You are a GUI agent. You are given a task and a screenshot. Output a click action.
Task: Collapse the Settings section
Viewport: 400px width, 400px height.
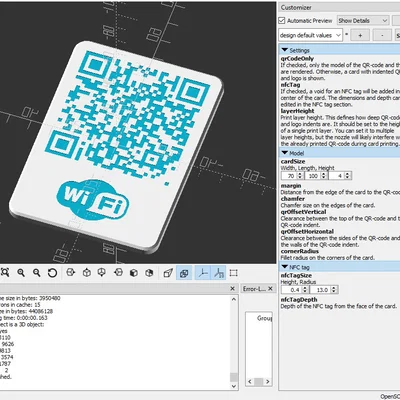pos(285,50)
